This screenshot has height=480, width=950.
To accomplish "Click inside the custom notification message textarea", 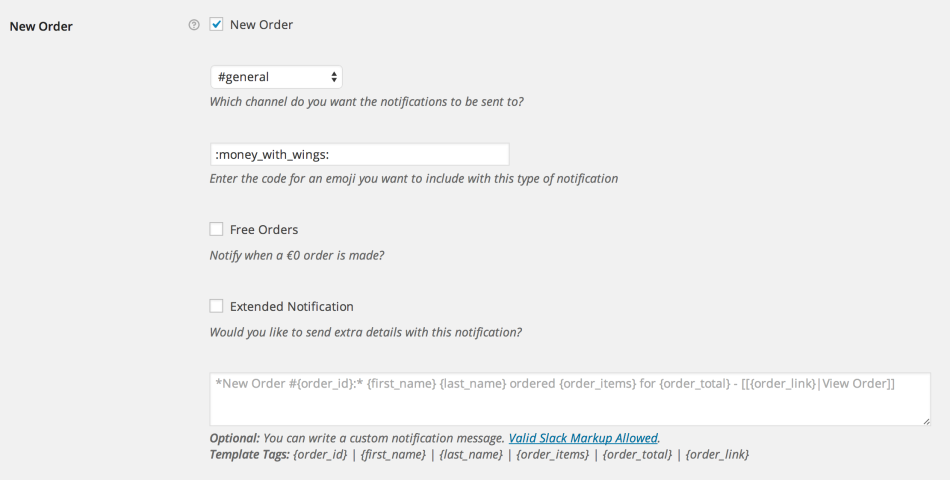I will tap(569, 399).
